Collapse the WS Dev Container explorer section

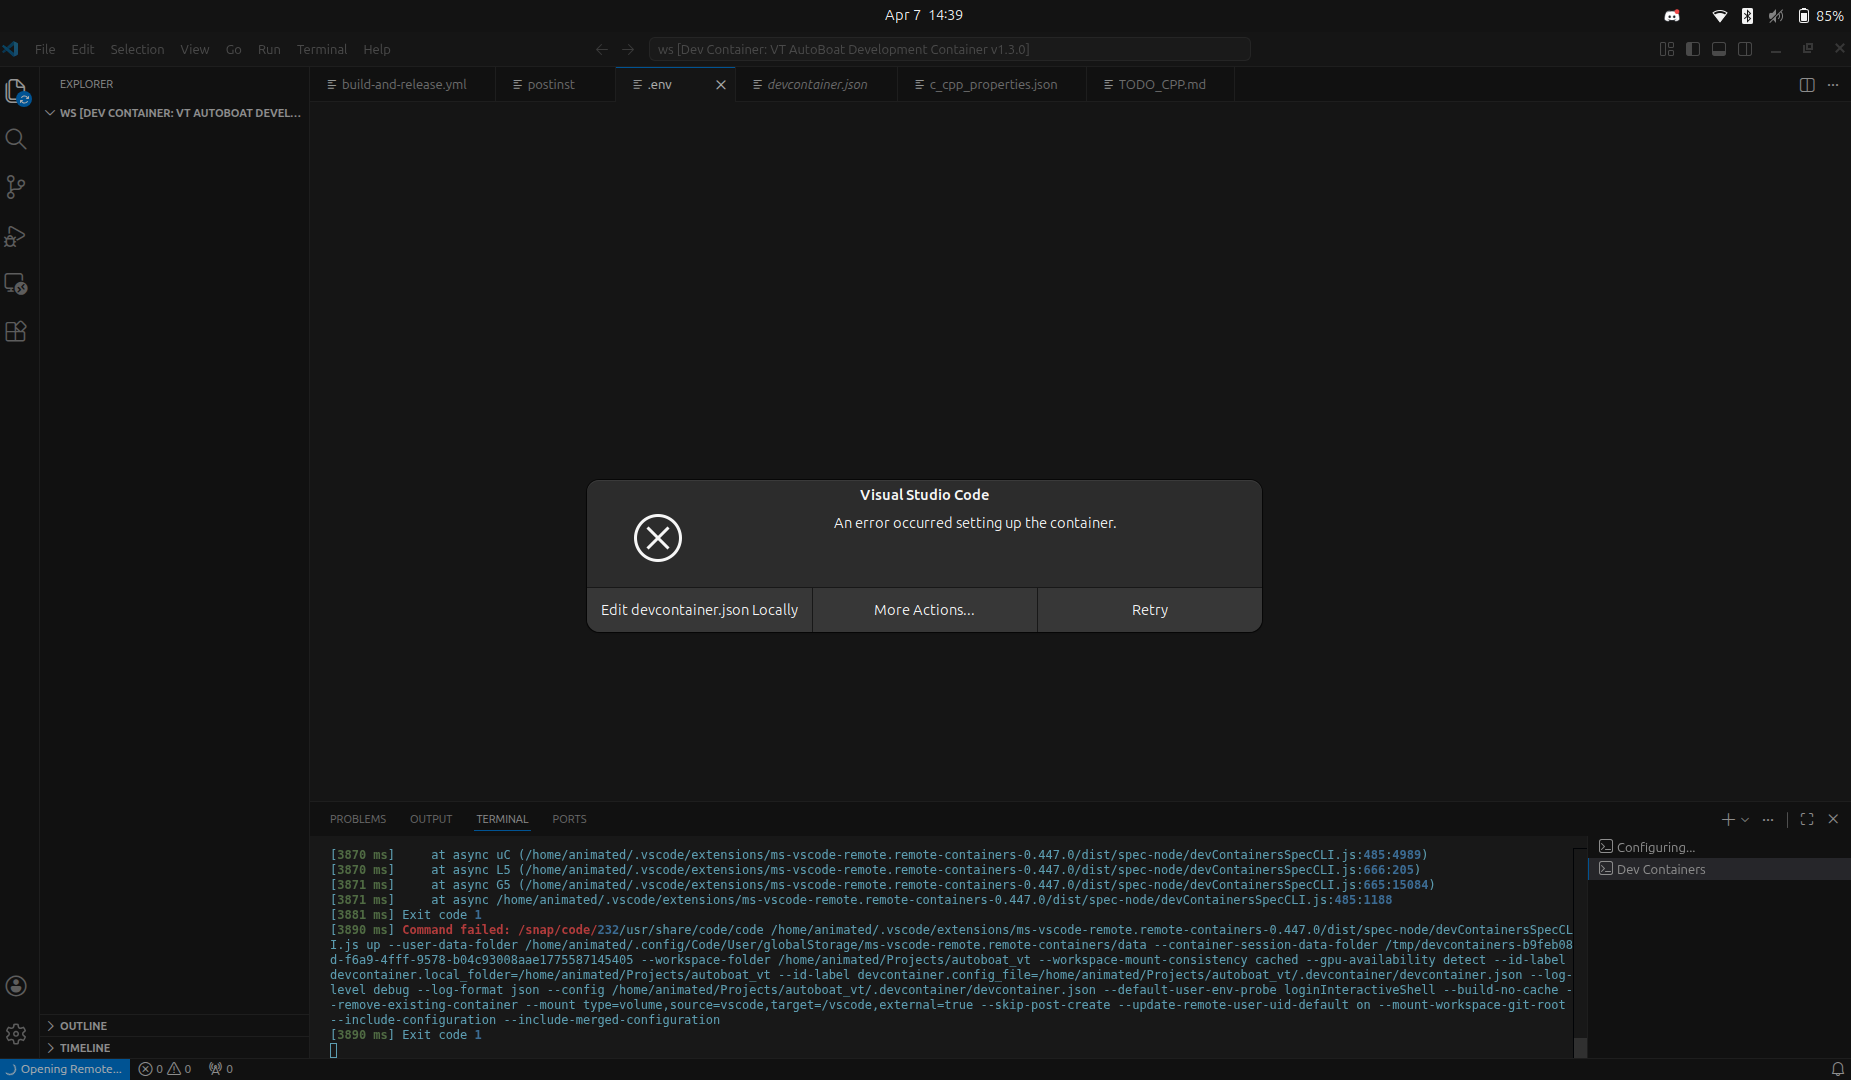tap(50, 113)
